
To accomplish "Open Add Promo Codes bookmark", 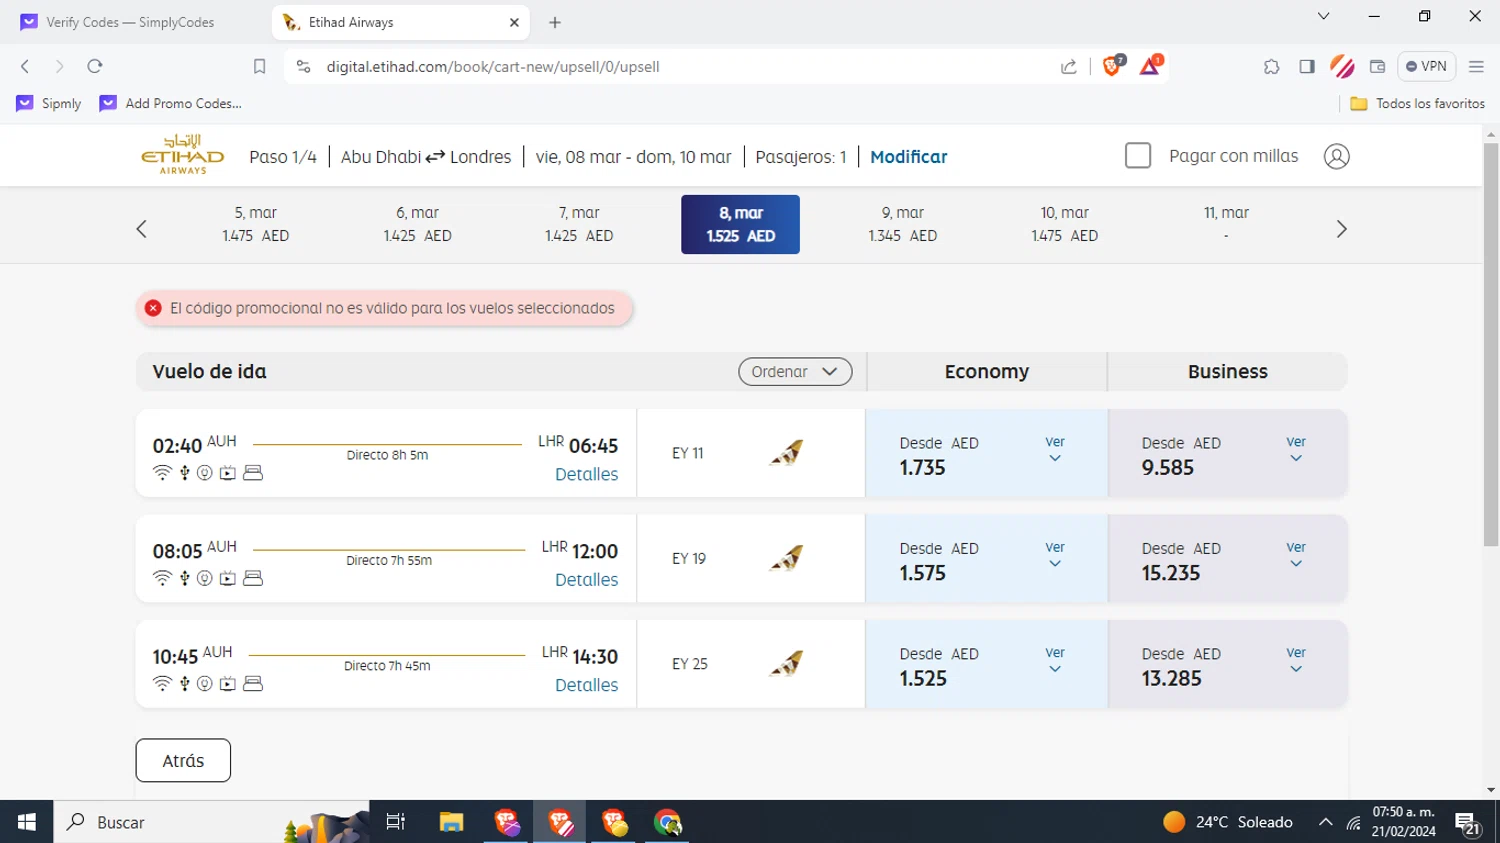I will click(171, 103).
